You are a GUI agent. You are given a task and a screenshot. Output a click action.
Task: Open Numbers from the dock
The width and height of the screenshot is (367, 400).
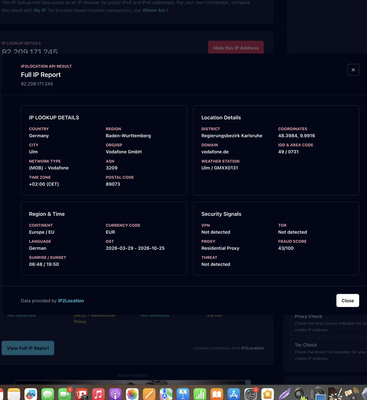point(200,394)
